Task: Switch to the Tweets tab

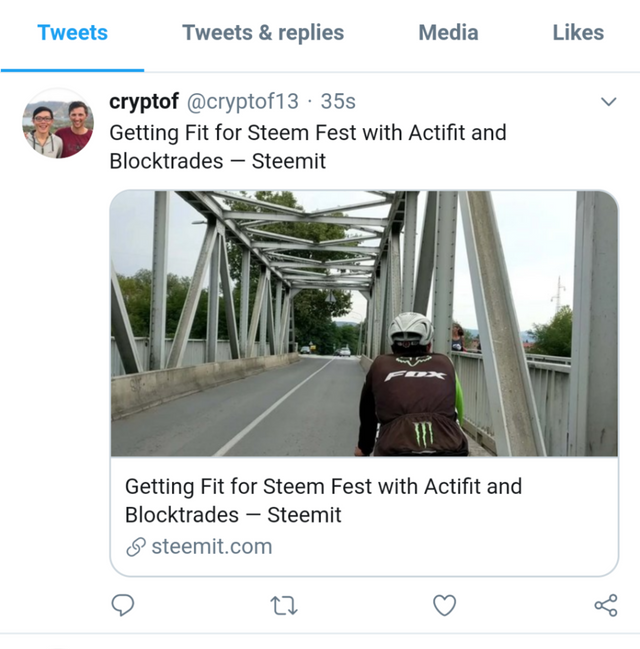Action: 72,33
